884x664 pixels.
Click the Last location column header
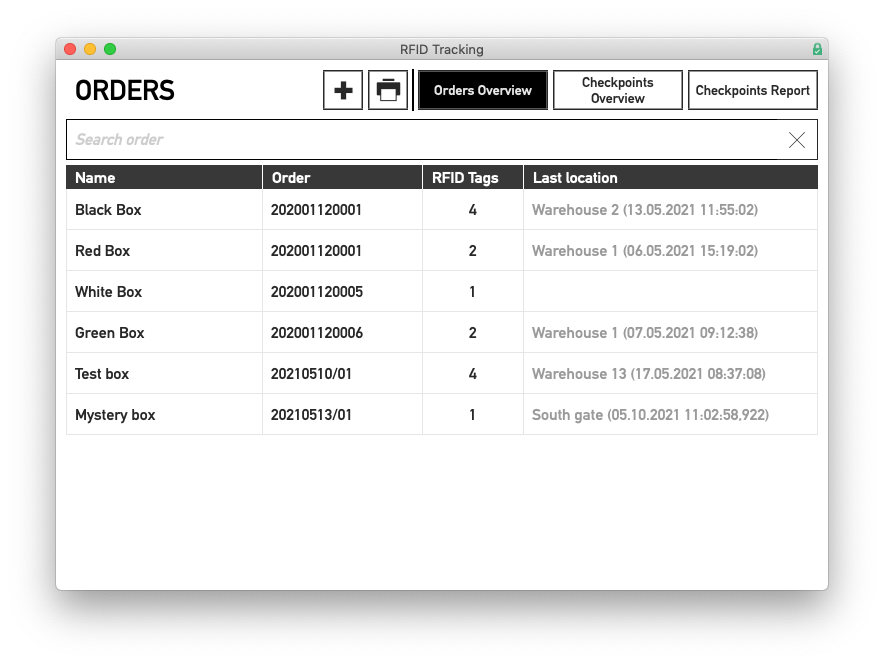coord(578,177)
